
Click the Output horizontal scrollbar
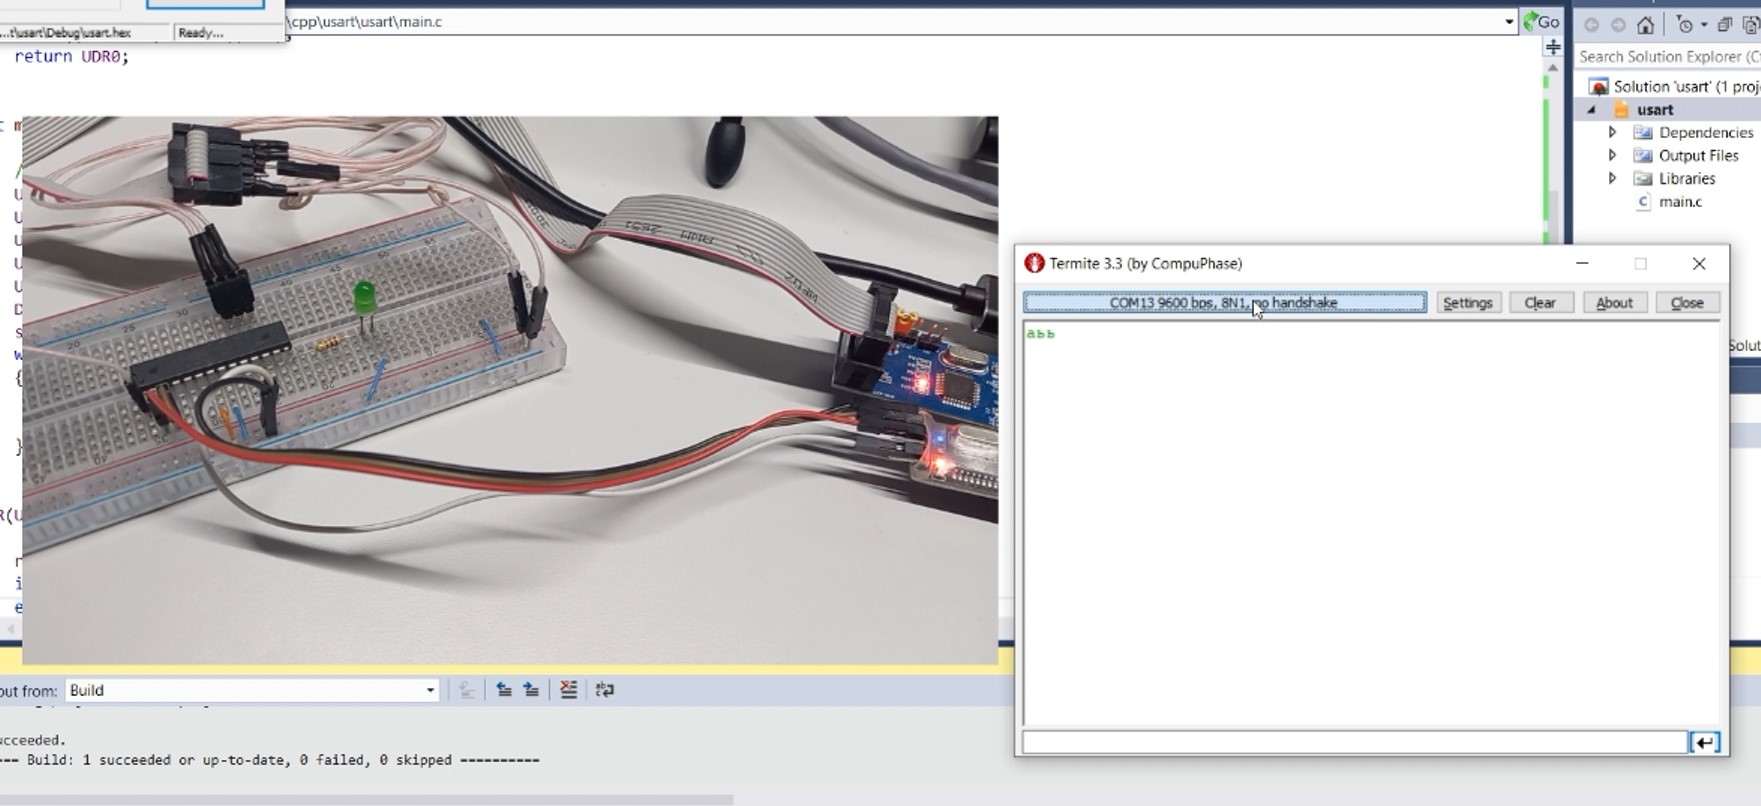(x=366, y=799)
